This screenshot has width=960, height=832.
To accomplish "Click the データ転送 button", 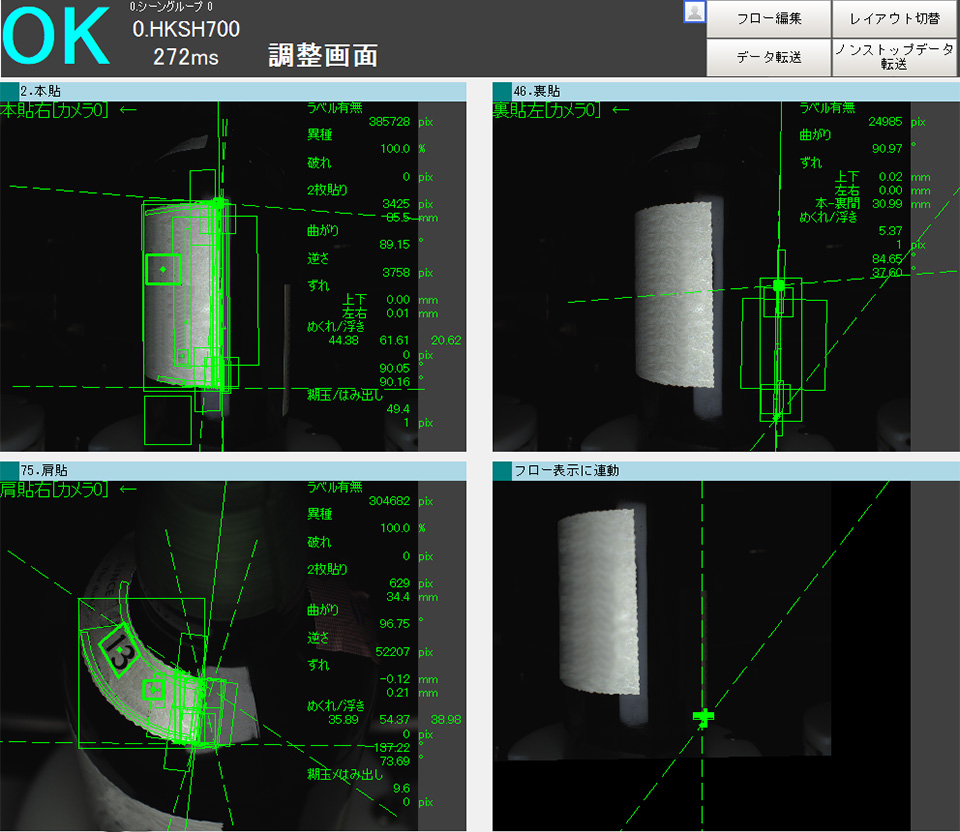I will [x=768, y=57].
